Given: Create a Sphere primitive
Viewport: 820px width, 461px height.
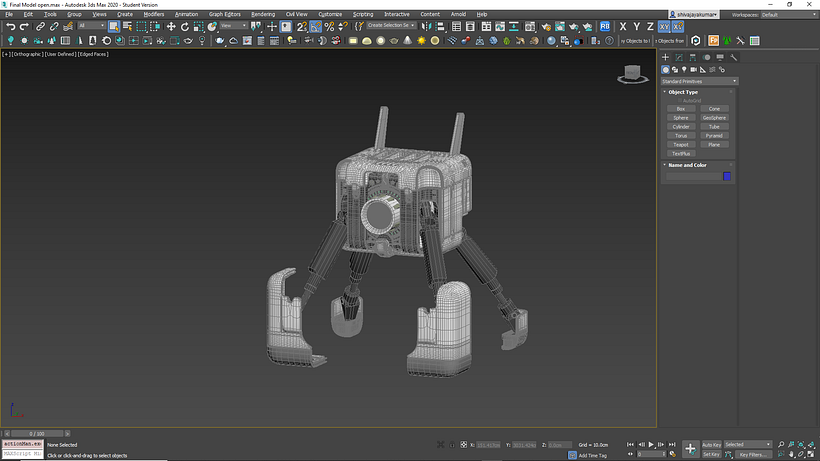Looking at the screenshot, I should (x=680, y=118).
